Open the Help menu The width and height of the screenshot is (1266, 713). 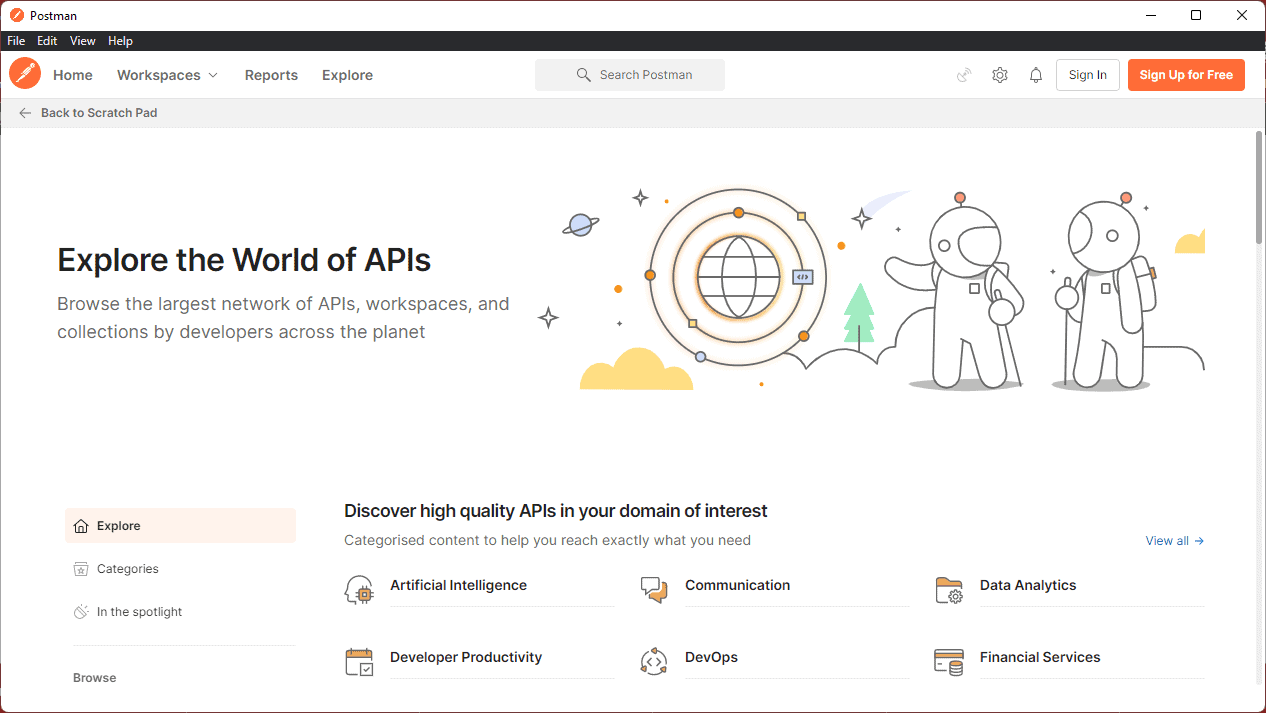point(120,41)
